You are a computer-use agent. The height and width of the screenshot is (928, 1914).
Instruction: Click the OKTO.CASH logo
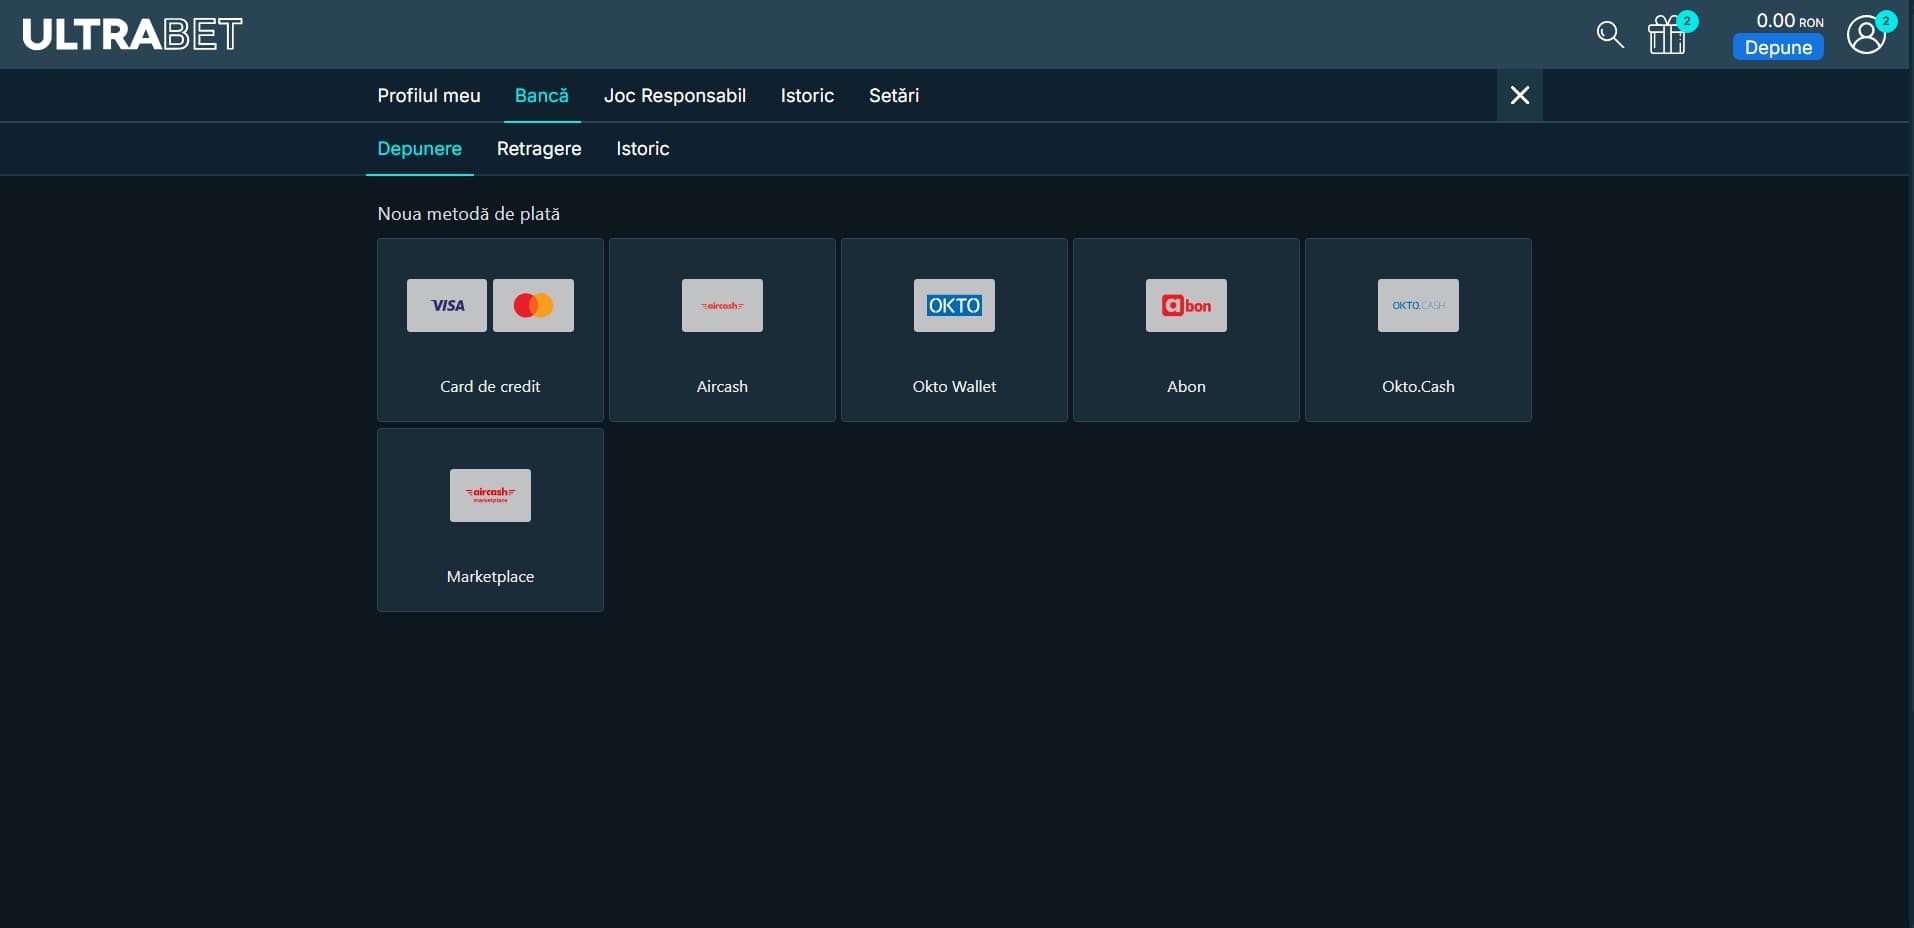(x=1418, y=305)
